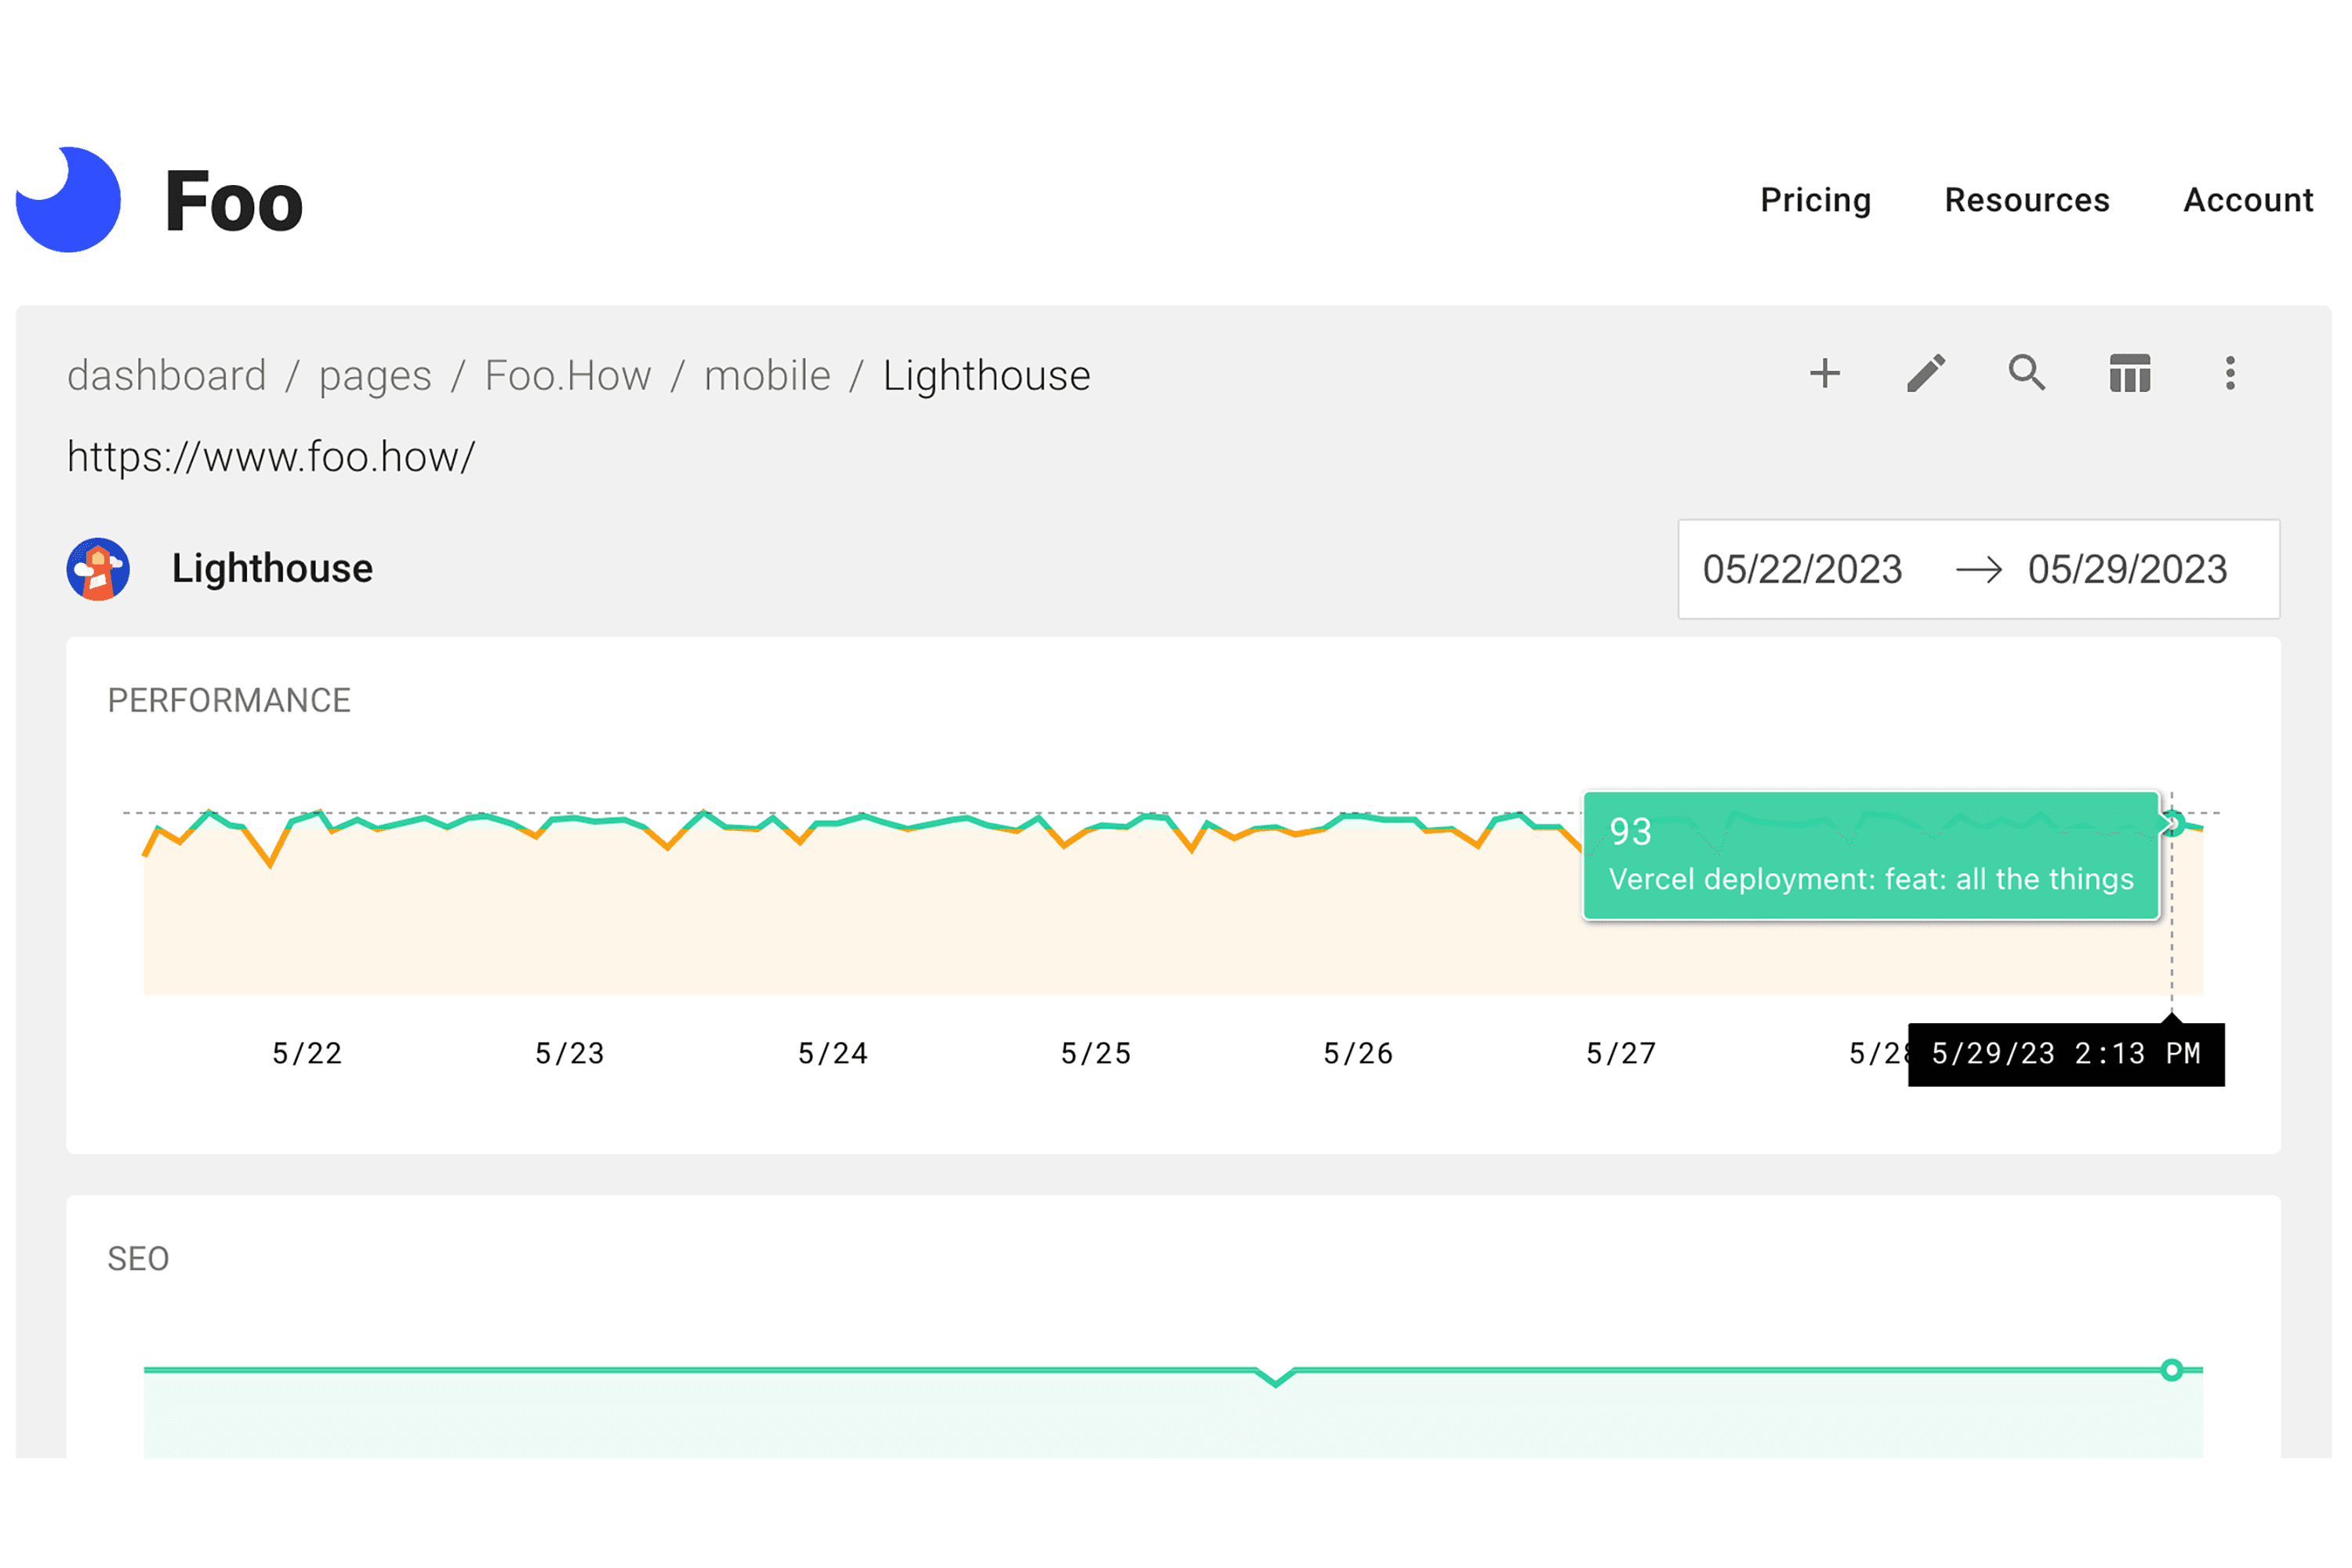Go to the pages breadcrumb link

coord(375,376)
